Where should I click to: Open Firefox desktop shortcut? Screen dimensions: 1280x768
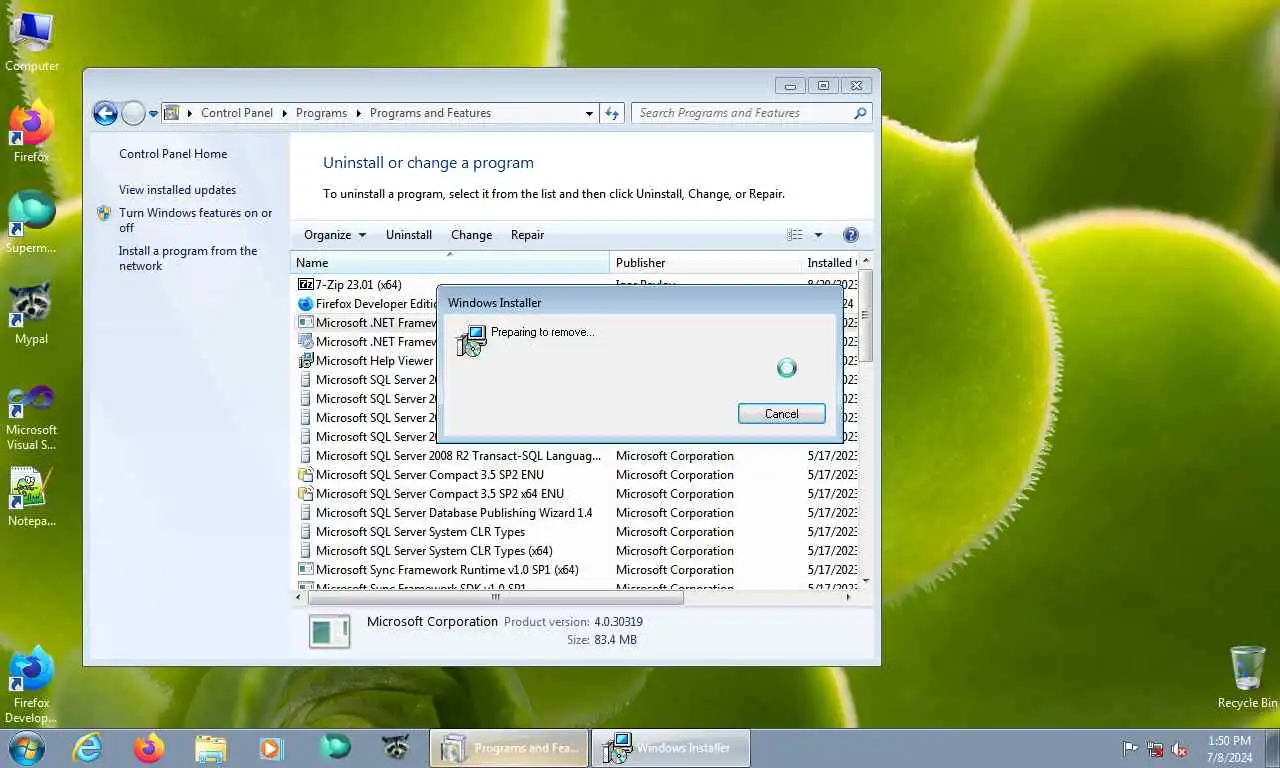[x=32, y=132]
